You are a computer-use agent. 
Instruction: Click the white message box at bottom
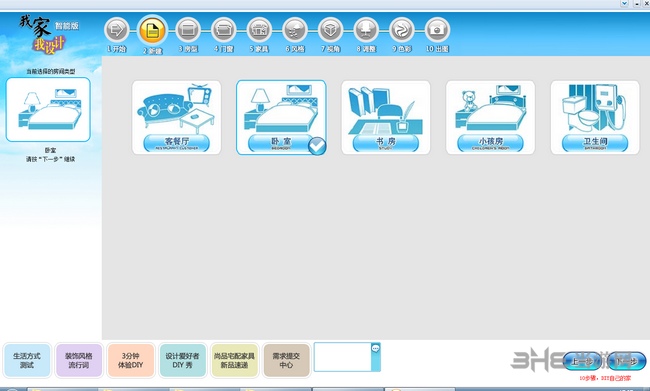[x=343, y=357]
